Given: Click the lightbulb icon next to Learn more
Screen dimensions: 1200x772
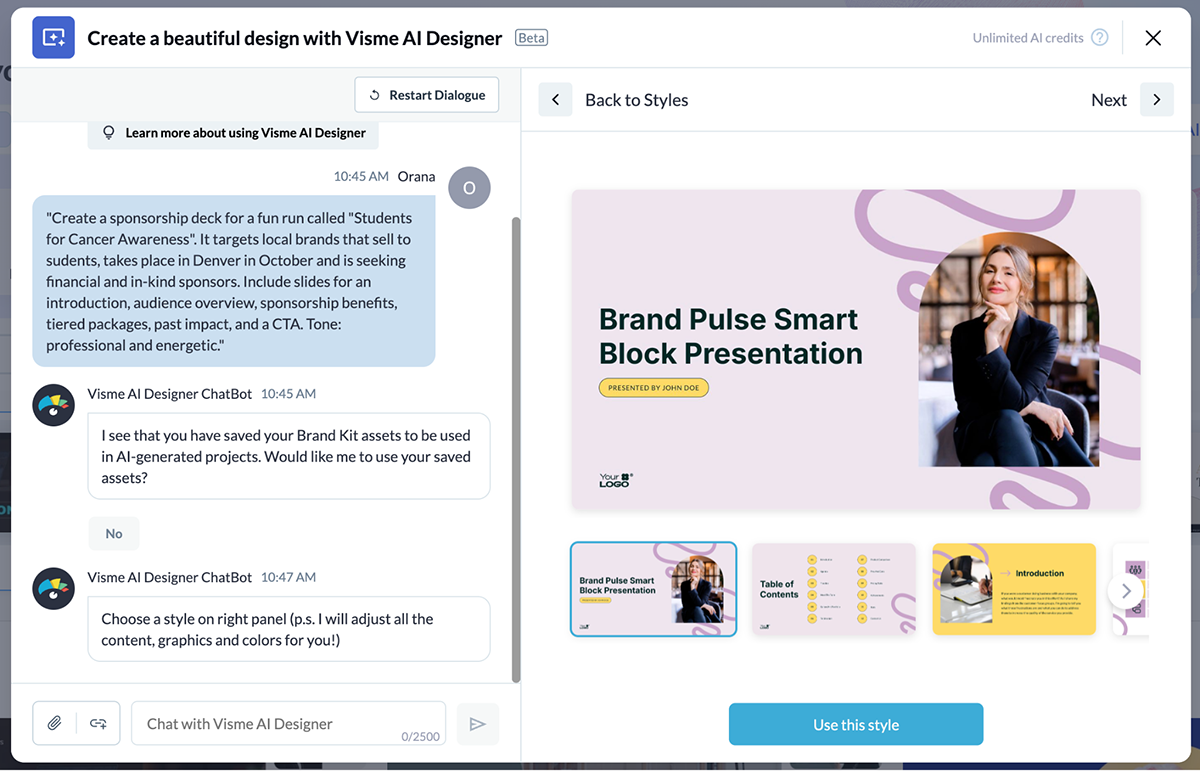Looking at the screenshot, I should pyautogui.click(x=109, y=132).
